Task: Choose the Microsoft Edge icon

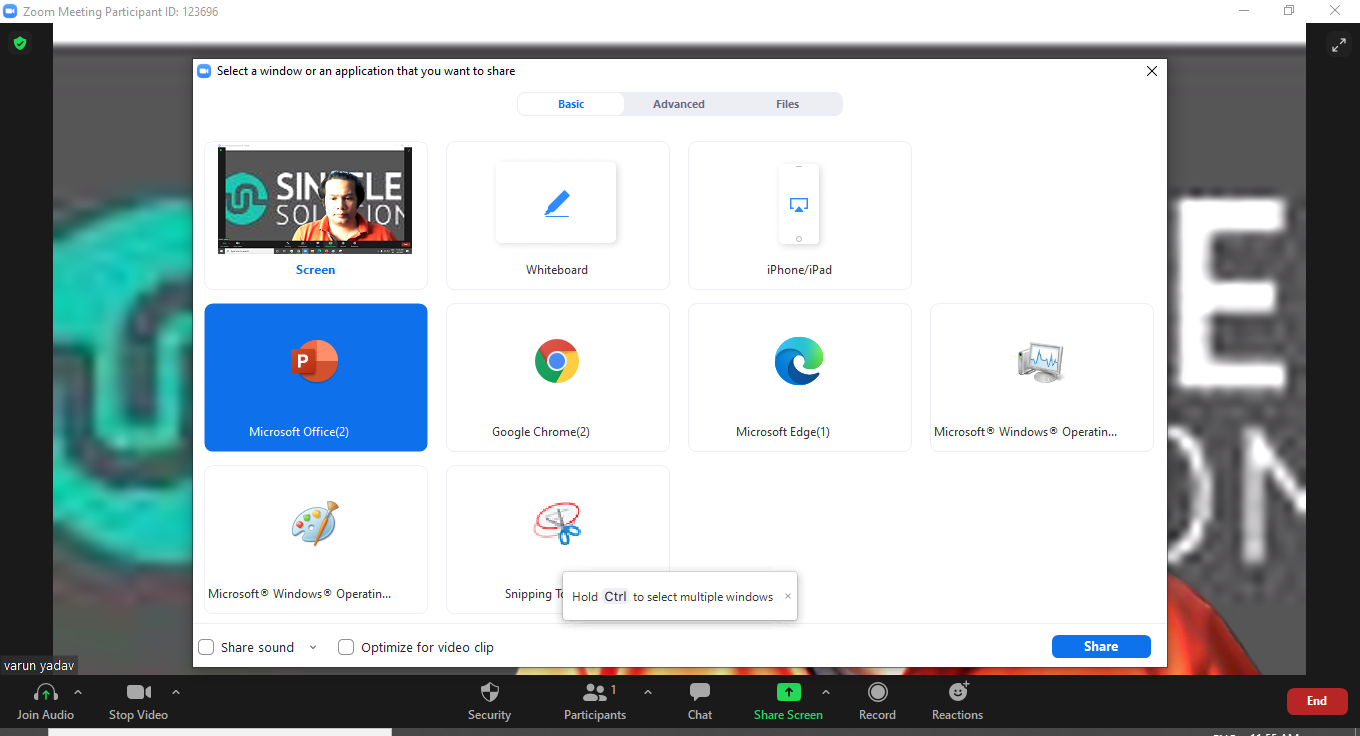Action: coord(799,361)
